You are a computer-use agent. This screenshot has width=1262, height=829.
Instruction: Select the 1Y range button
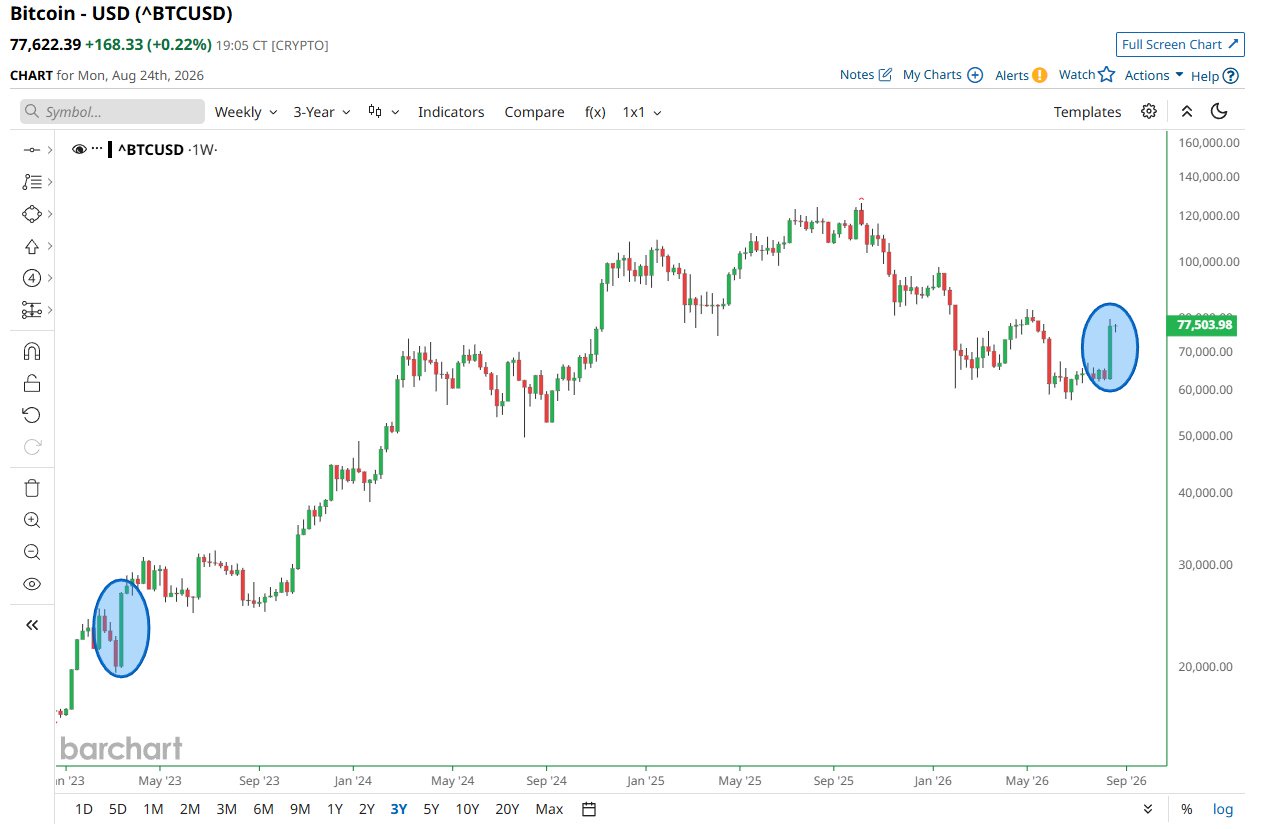click(335, 809)
